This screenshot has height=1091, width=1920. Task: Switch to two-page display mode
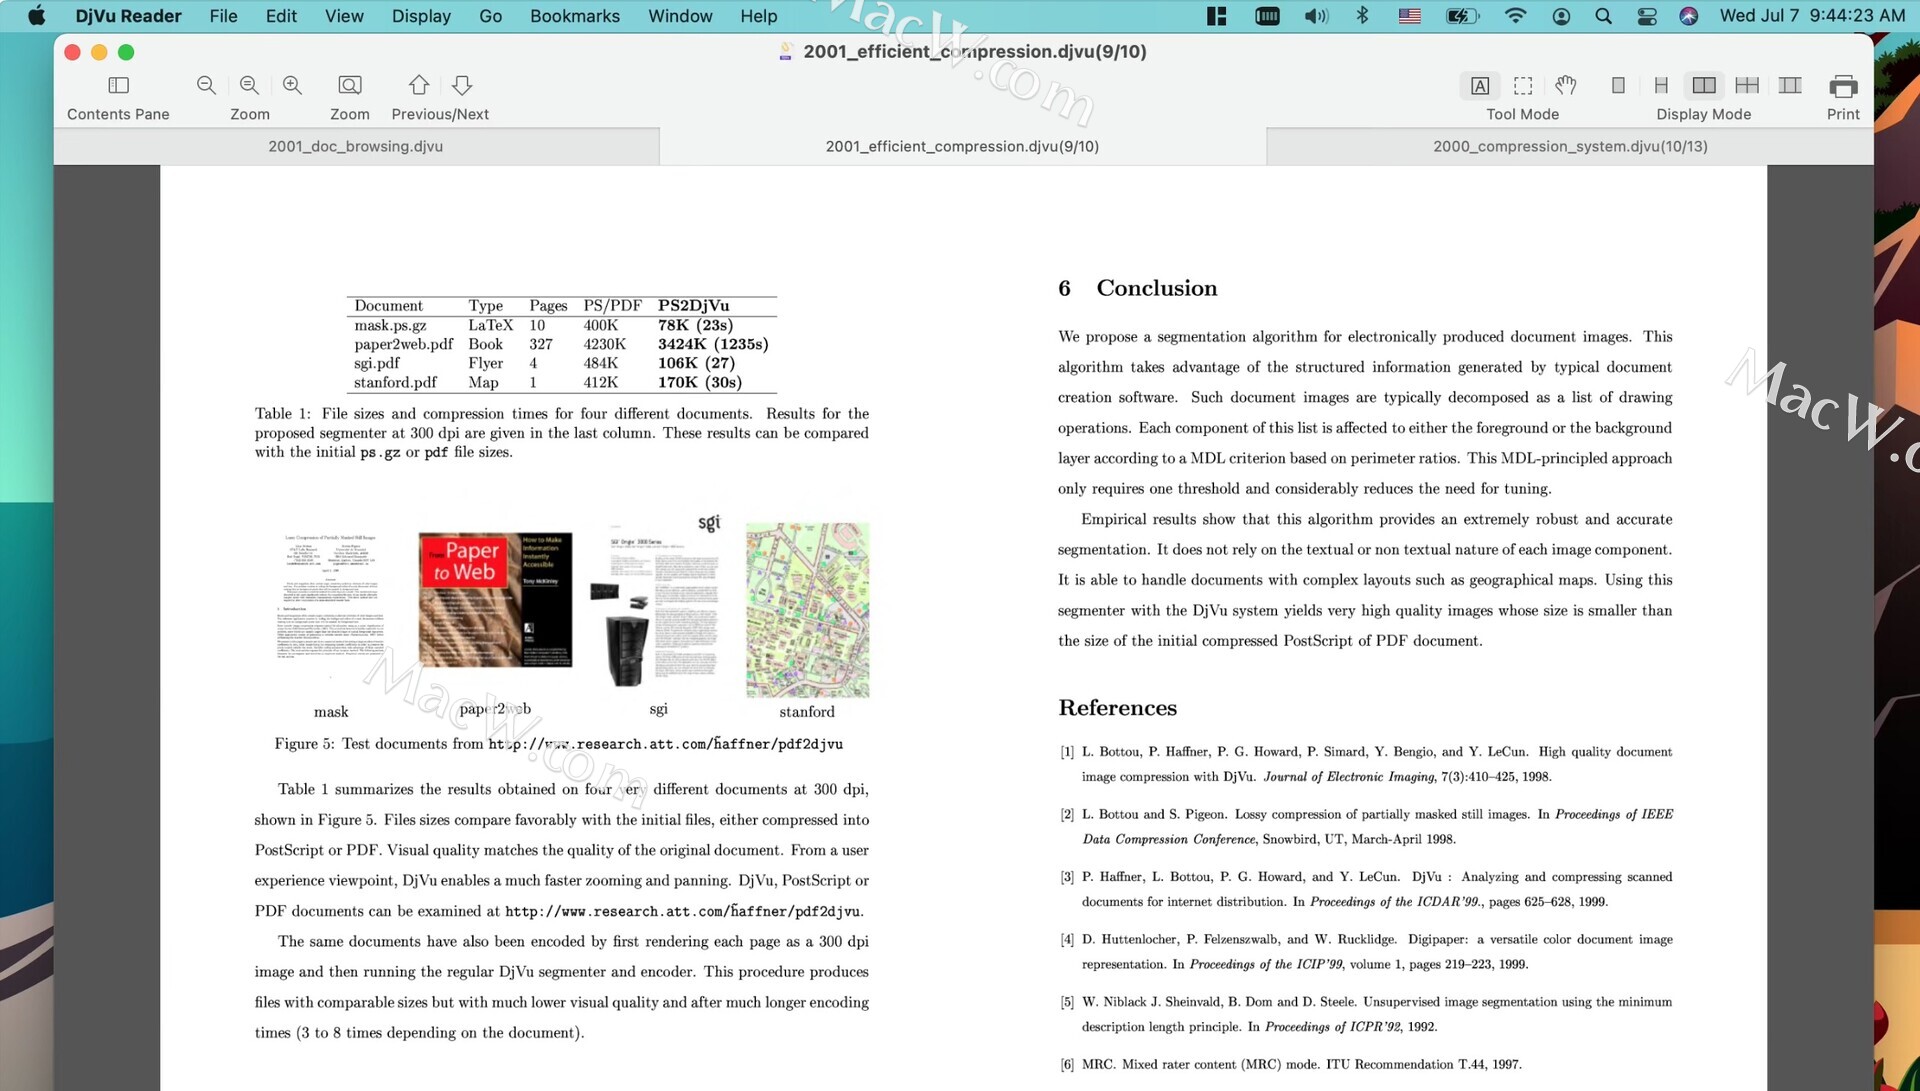[1704, 86]
